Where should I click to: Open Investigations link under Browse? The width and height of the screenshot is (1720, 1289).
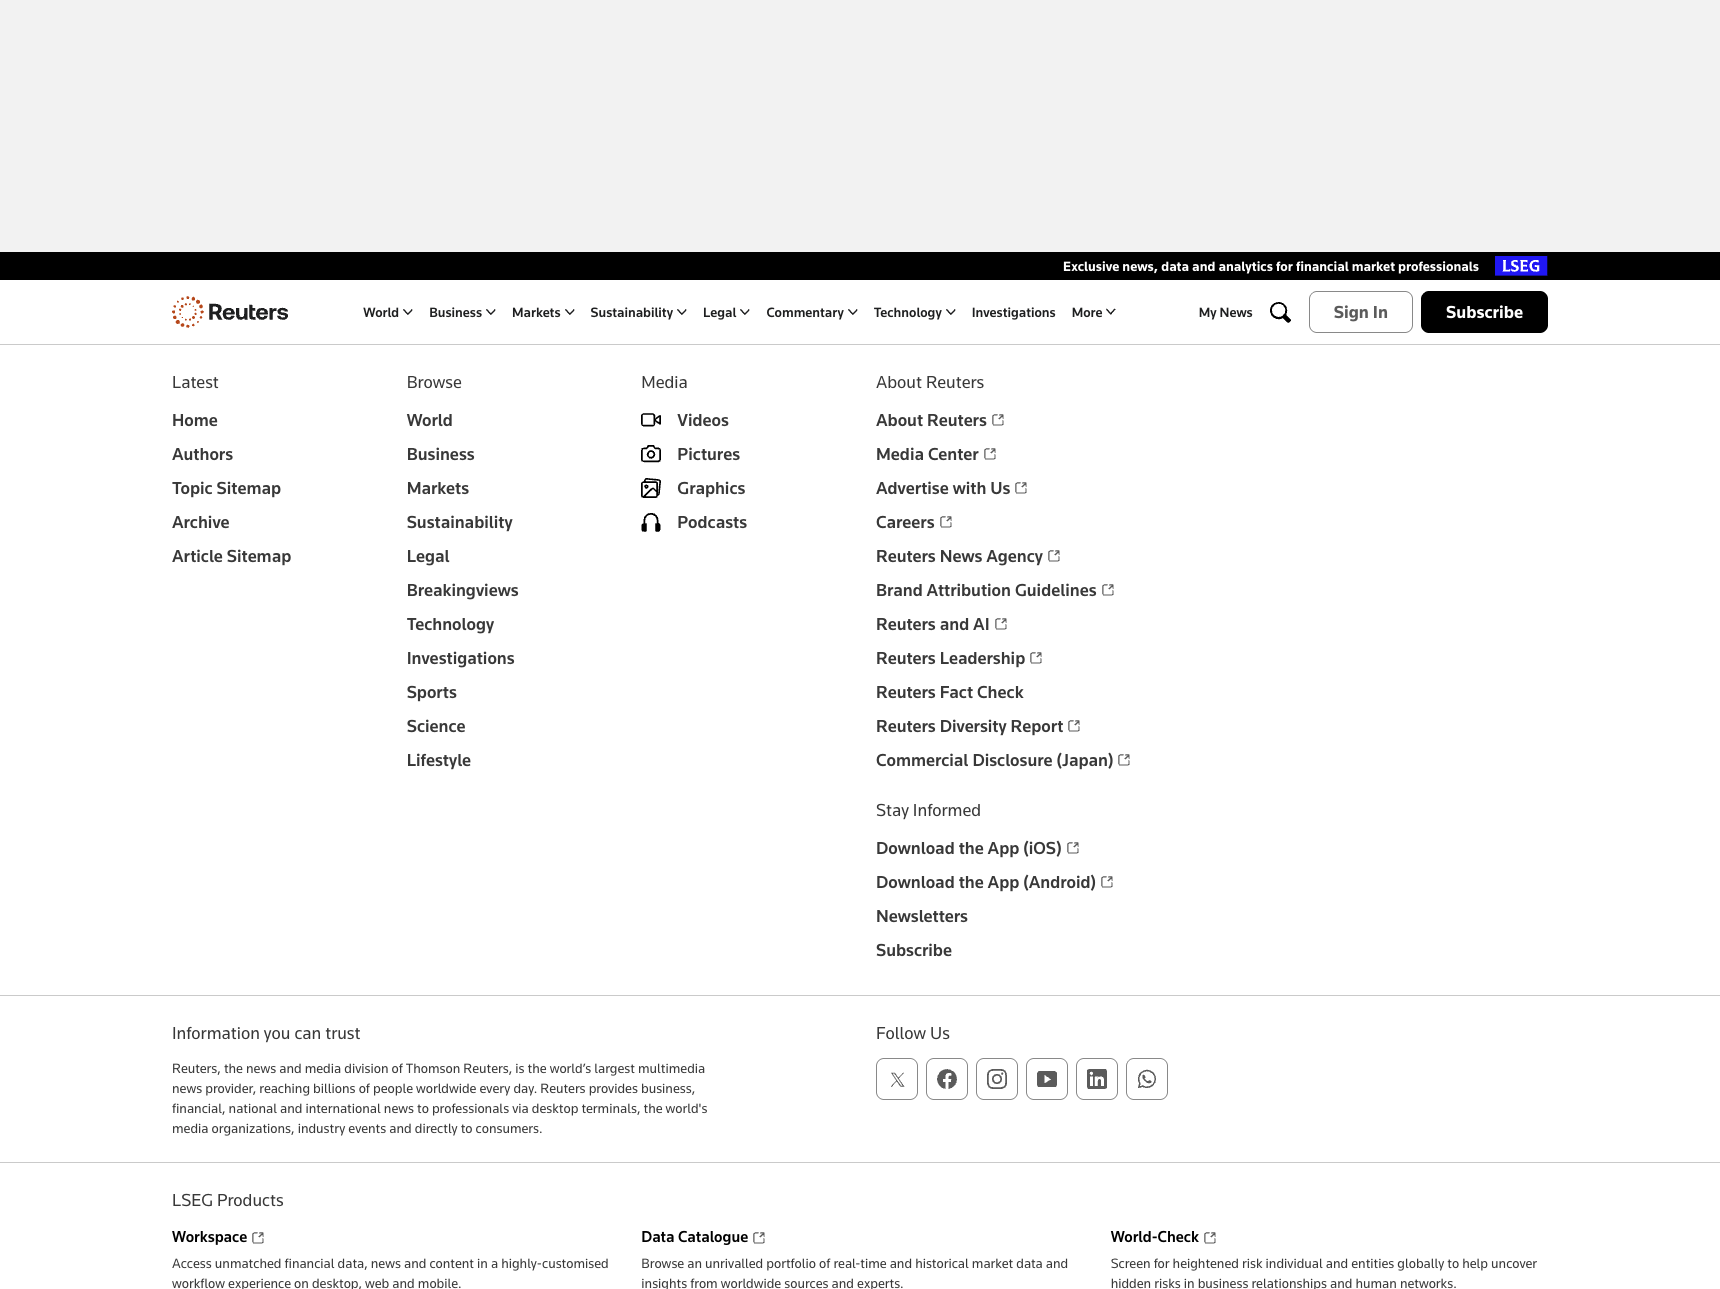click(x=460, y=658)
